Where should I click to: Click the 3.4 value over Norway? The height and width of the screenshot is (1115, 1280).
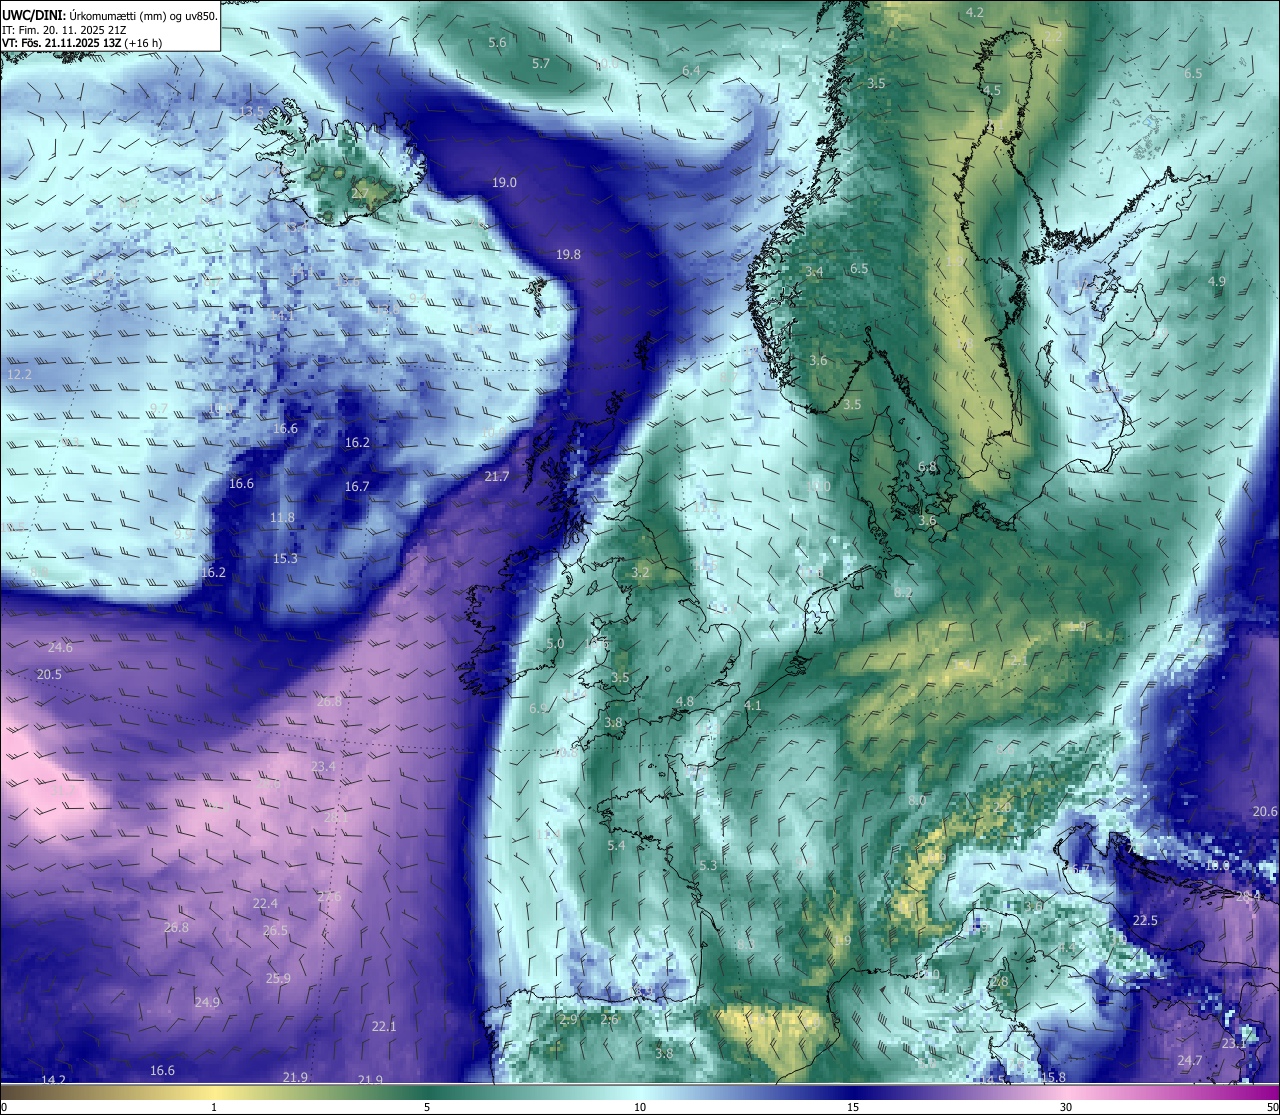tap(814, 272)
